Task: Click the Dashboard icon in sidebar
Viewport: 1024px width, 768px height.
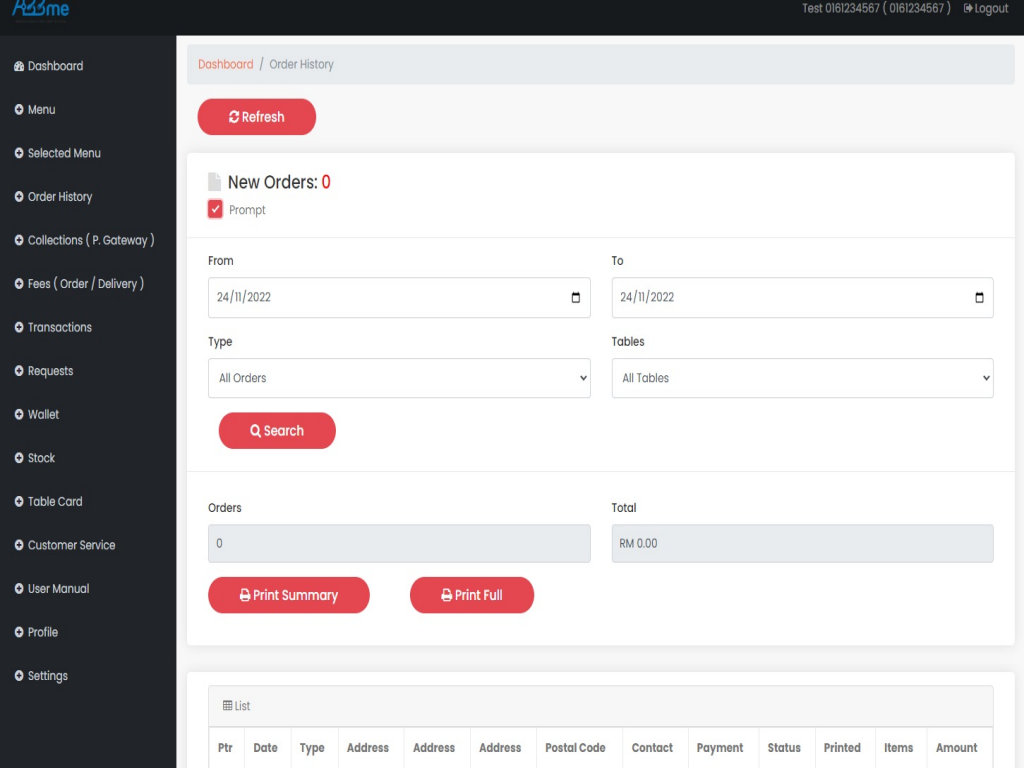Action: click(x=19, y=66)
